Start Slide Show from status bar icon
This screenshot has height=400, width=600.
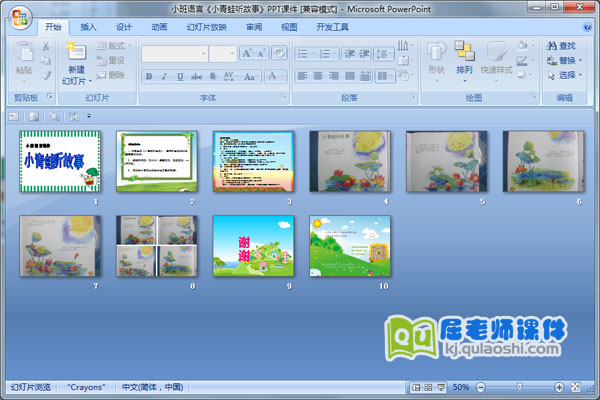[x=441, y=387]
